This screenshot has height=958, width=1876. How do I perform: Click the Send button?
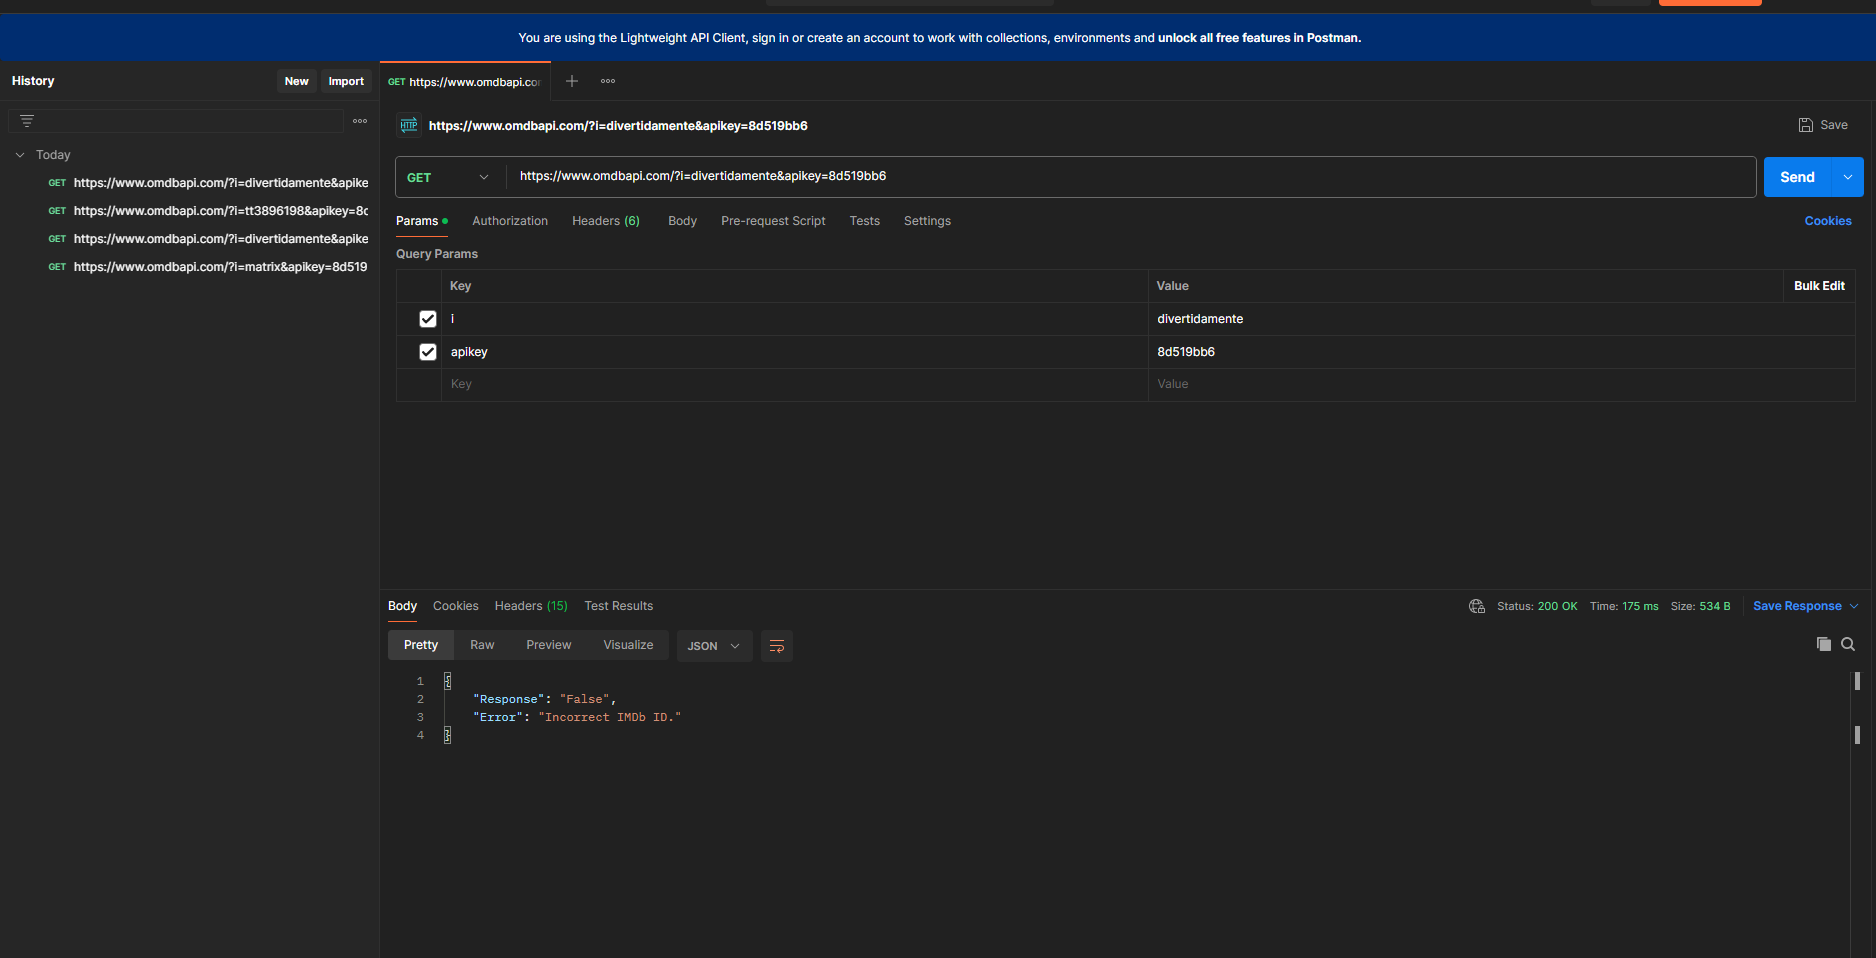[1797, 177]
